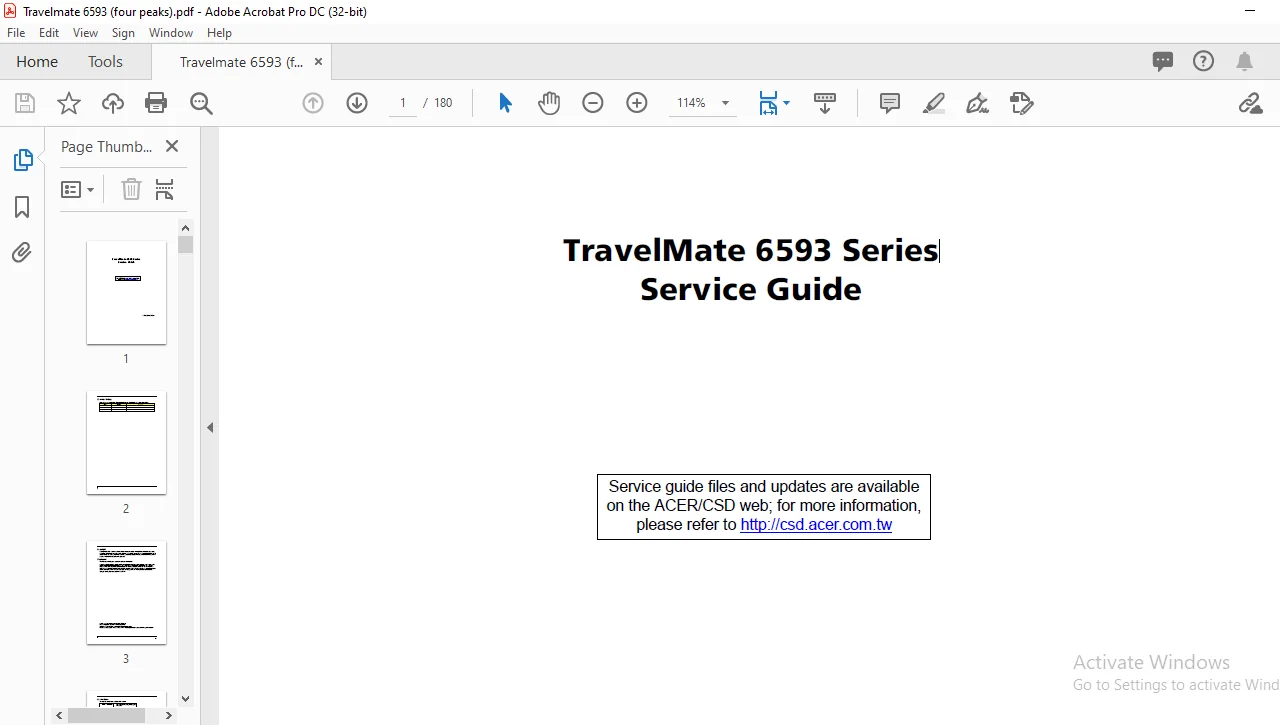Open the Bookmarks panel

[x=22, y=207]
